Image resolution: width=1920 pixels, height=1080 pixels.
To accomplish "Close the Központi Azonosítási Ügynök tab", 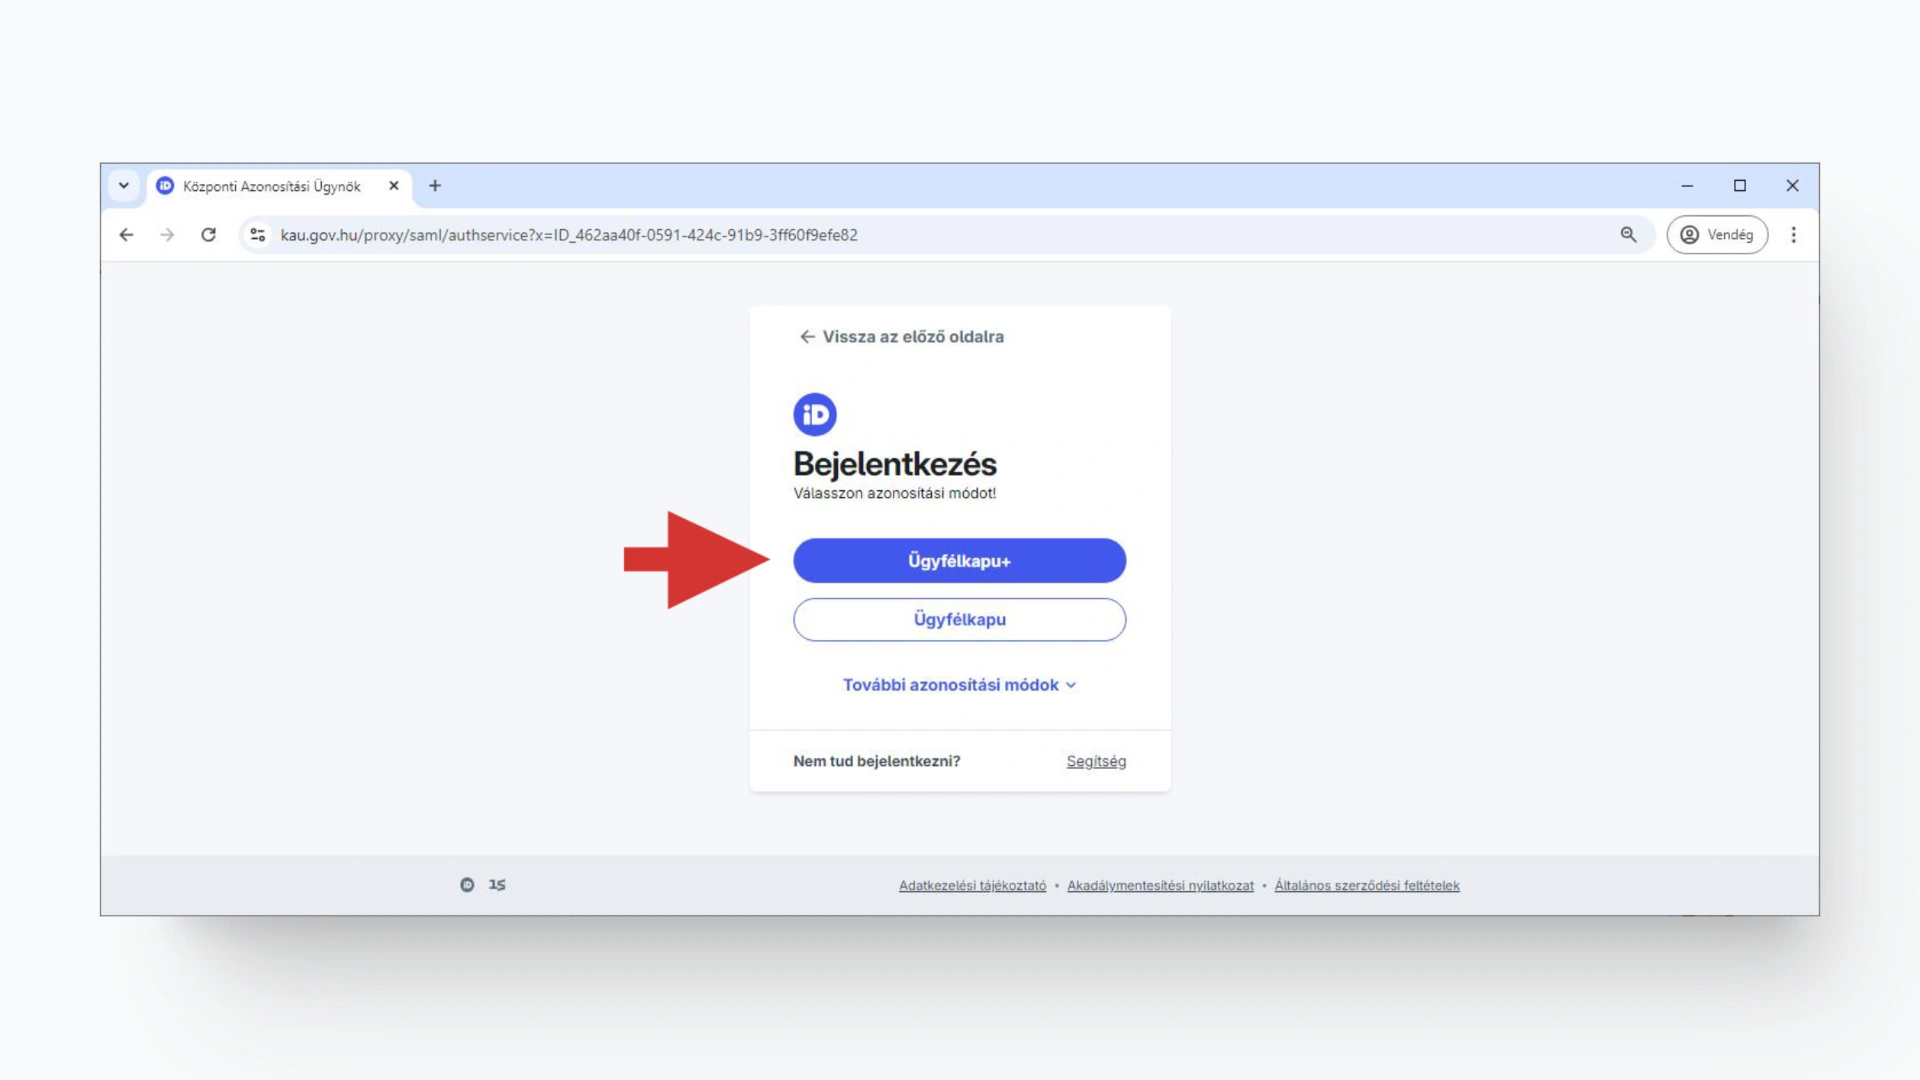I will (394, 186).
